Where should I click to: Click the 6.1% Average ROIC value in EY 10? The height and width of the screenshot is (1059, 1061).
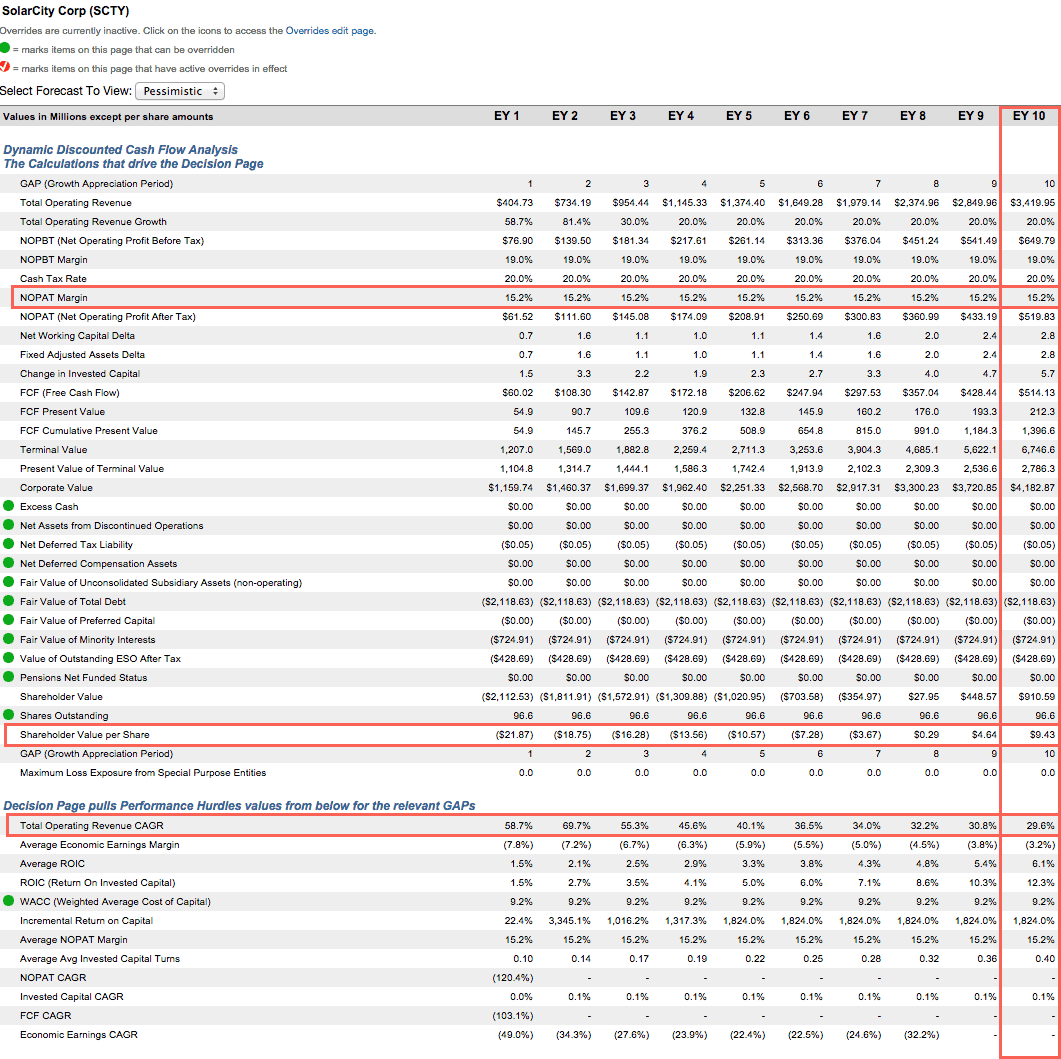1043,863
